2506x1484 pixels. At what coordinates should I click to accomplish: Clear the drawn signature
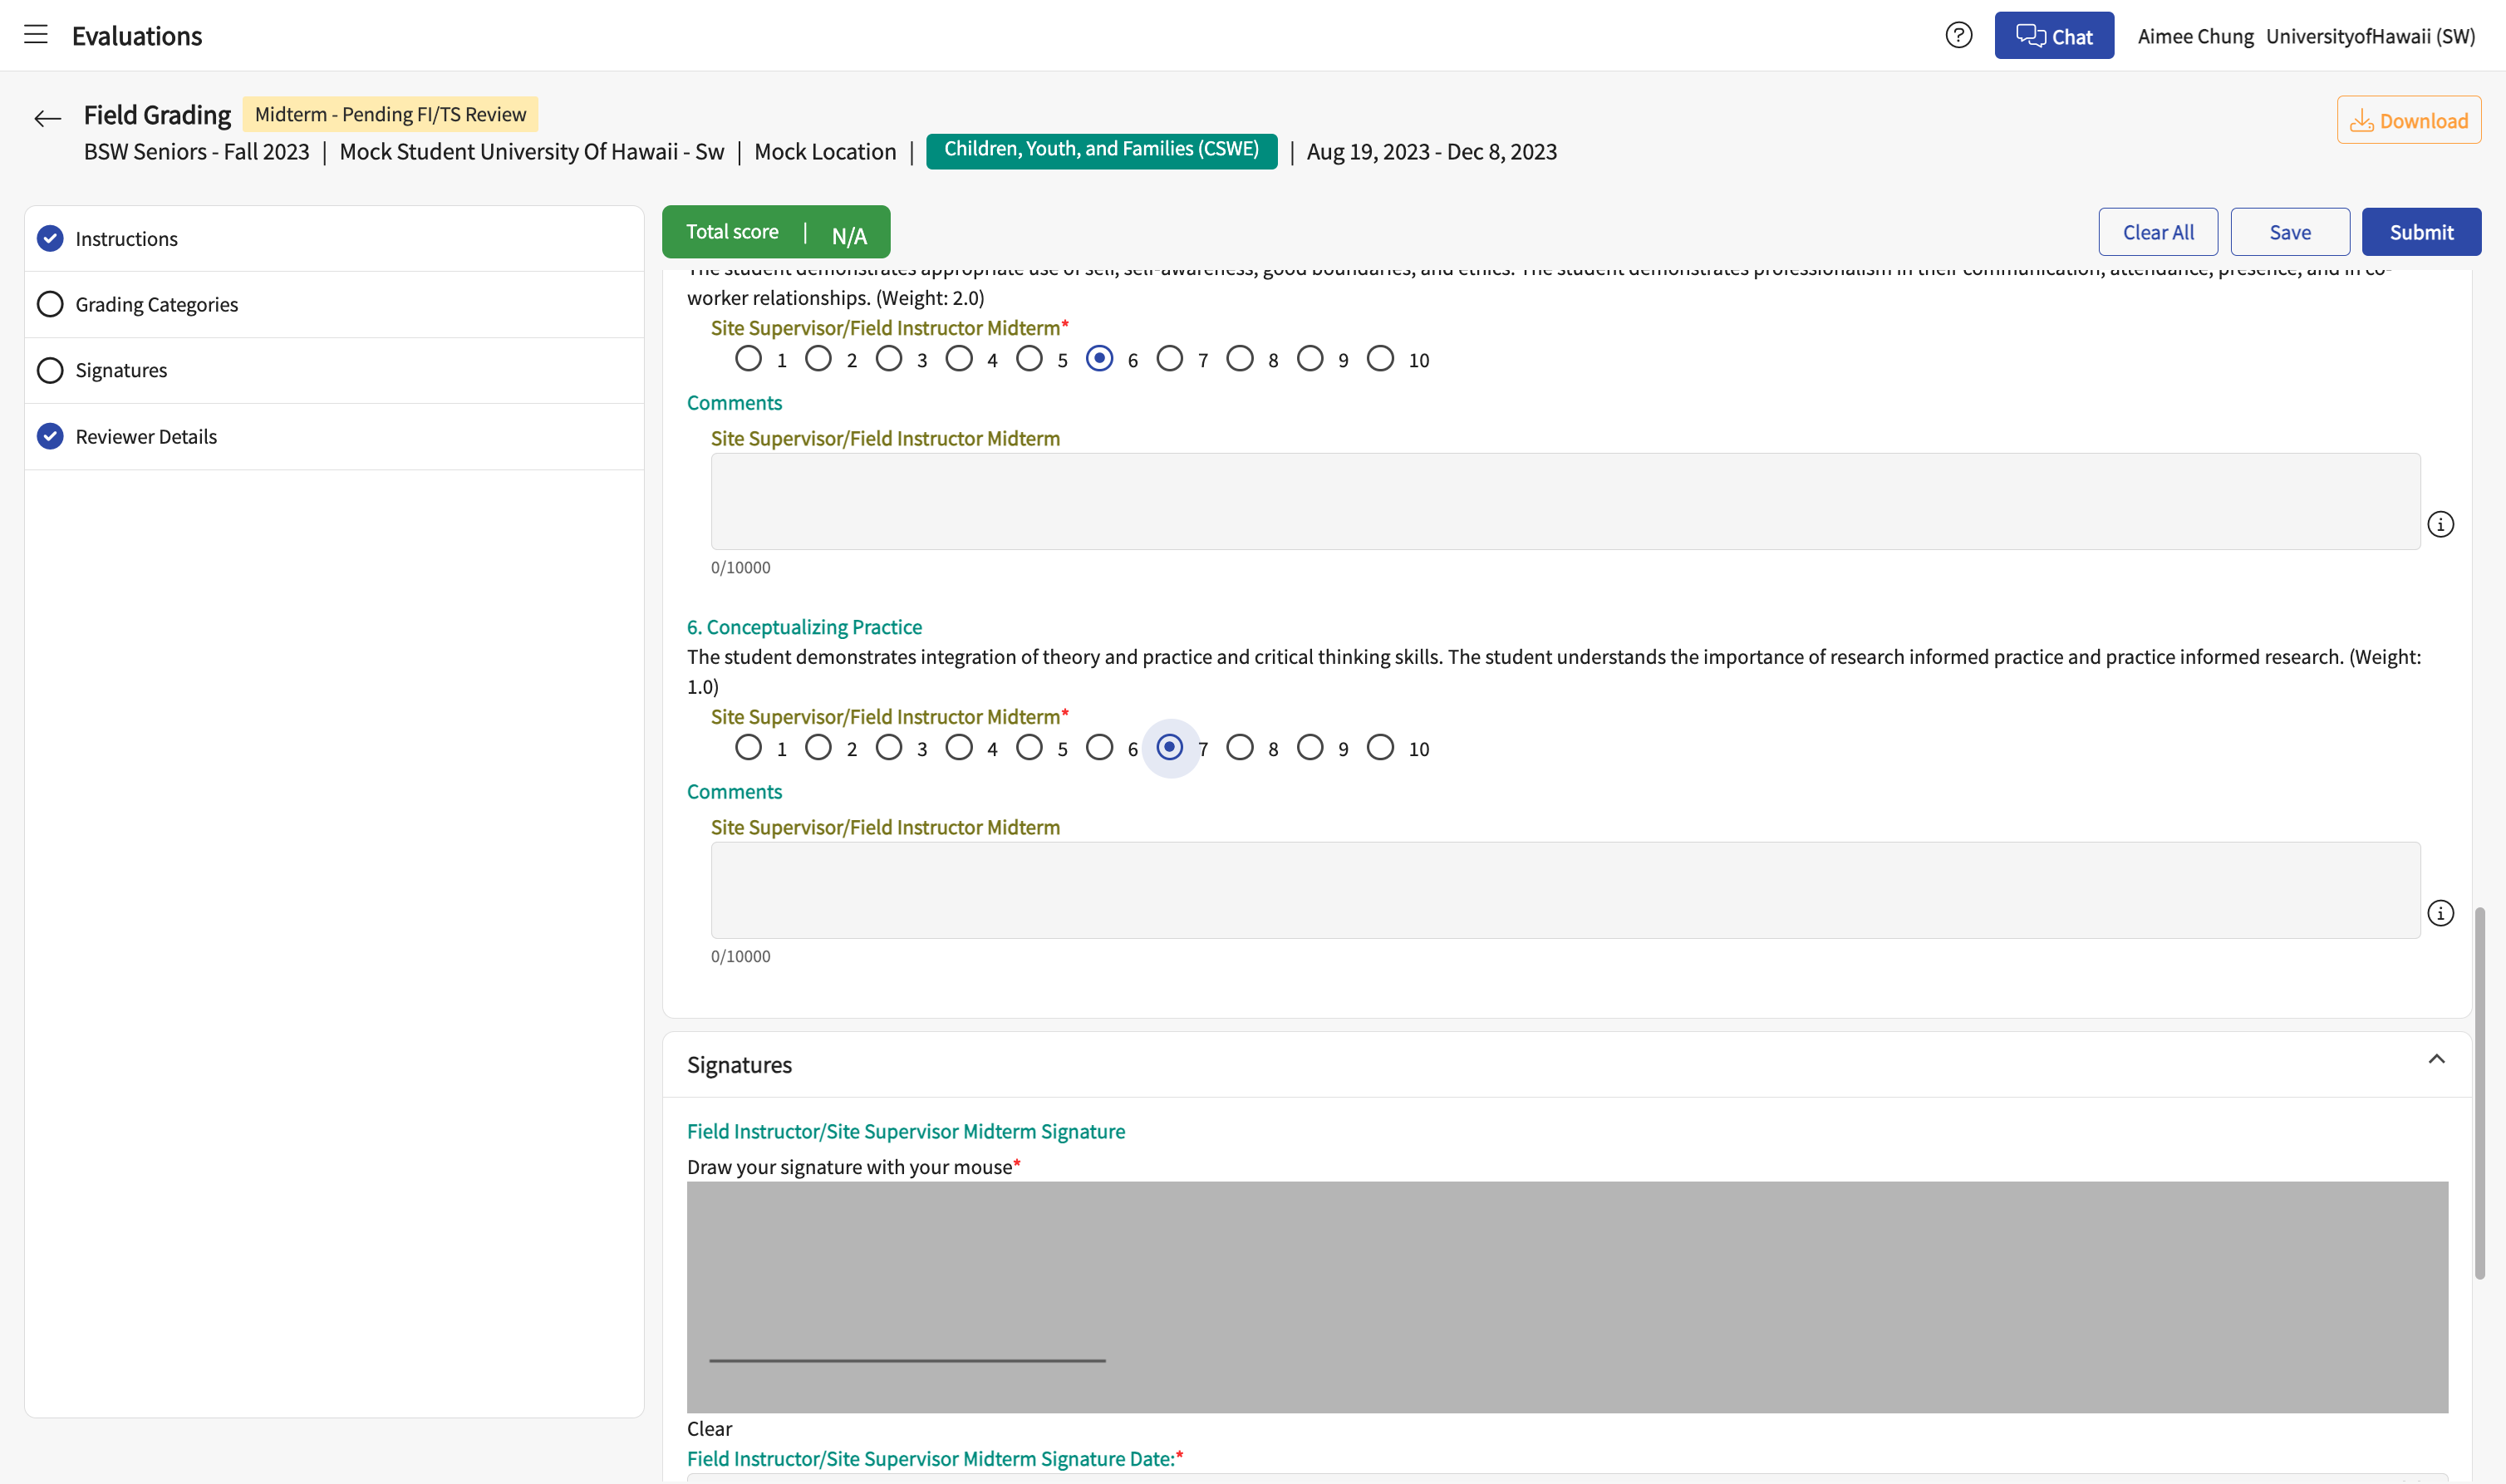coord(709,1429)
